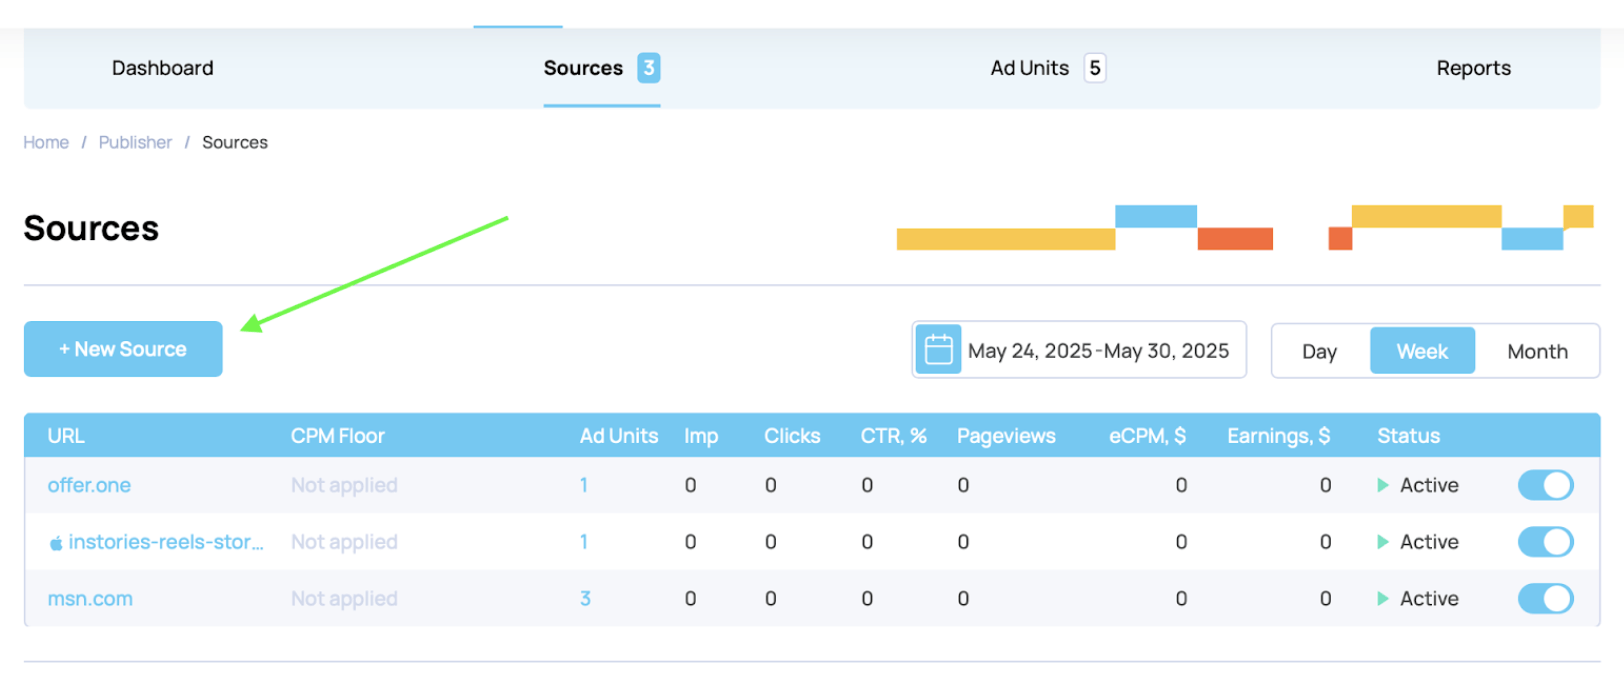Viewport: 1624px width, 684px height.
Task: Open msn.com ad units count 3
Action: (x=585, y=599)
